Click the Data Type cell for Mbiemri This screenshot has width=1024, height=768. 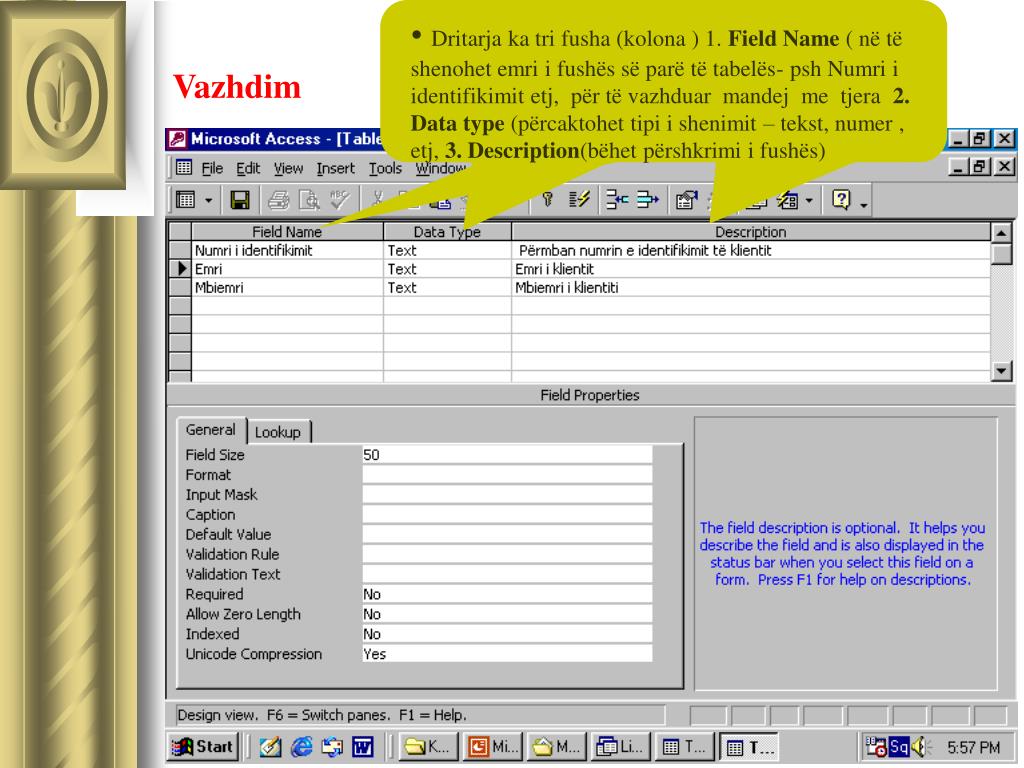[x=447, y=288]
